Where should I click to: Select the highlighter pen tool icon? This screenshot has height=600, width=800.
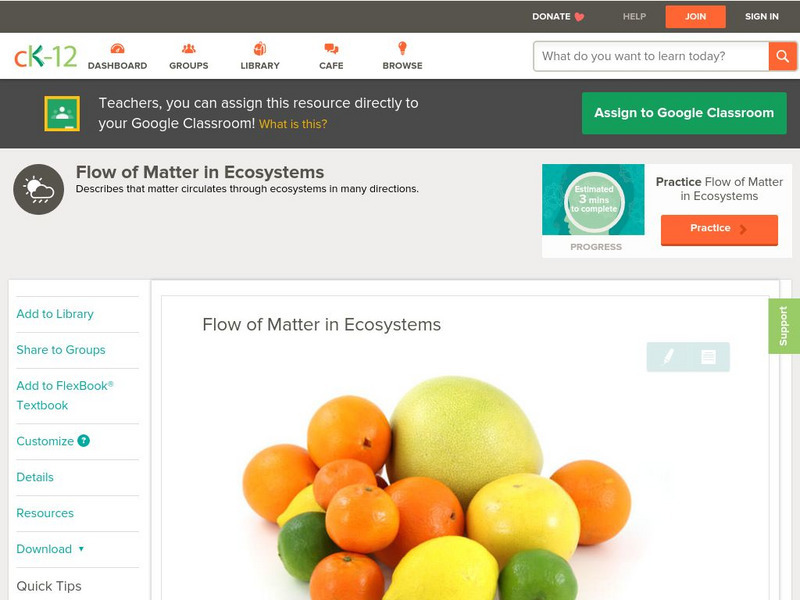[668, 356]
